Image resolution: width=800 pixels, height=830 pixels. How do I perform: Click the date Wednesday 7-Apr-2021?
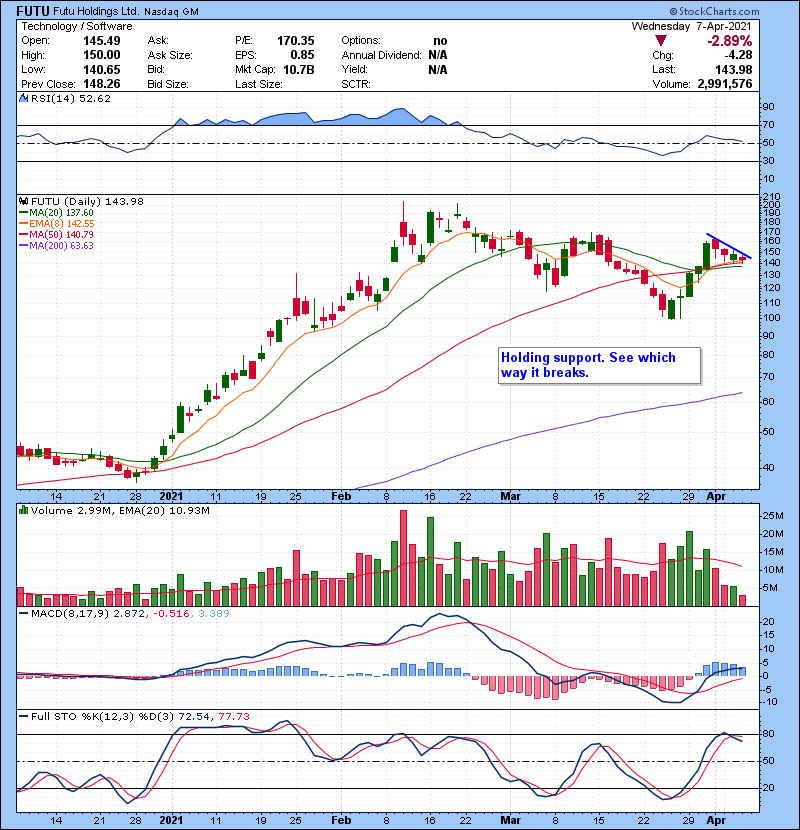tap(691, 26)
